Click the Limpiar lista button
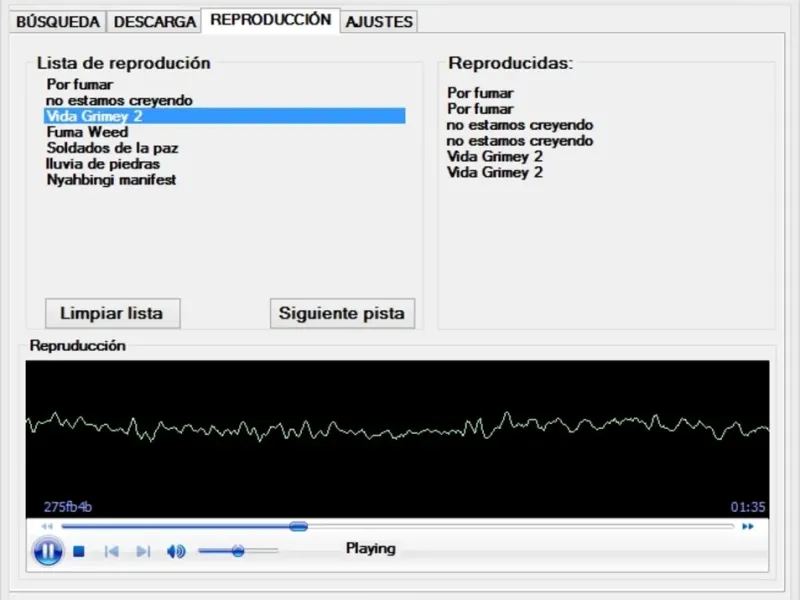The height and width of the screenshot is (600, 800). click(112, 313)
